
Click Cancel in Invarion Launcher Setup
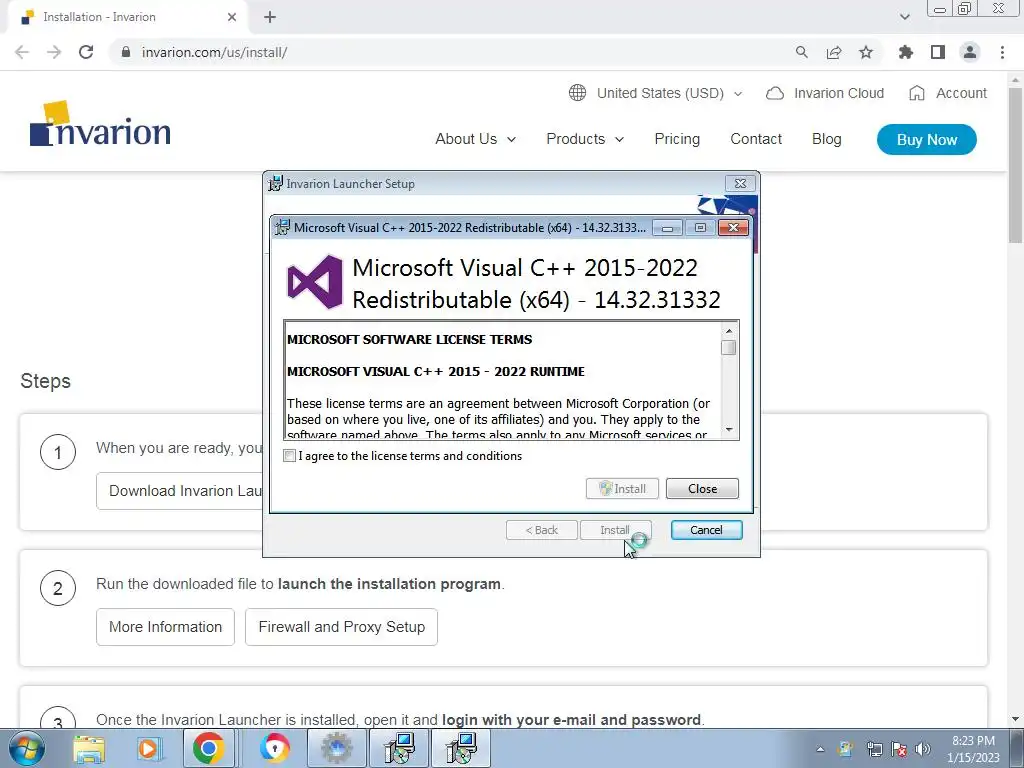[x=706, y=530]
